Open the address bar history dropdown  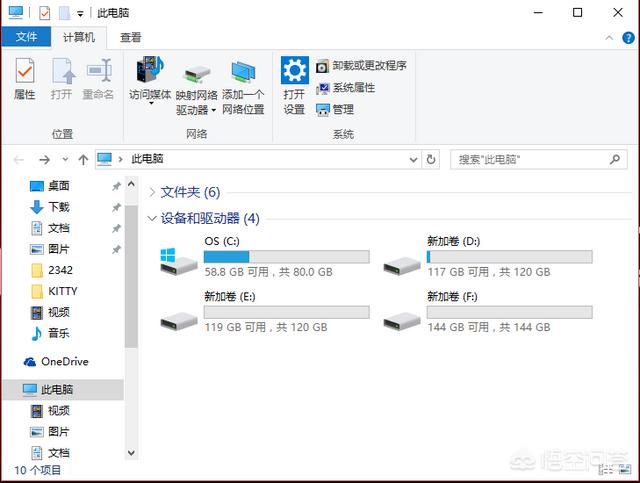413,160
